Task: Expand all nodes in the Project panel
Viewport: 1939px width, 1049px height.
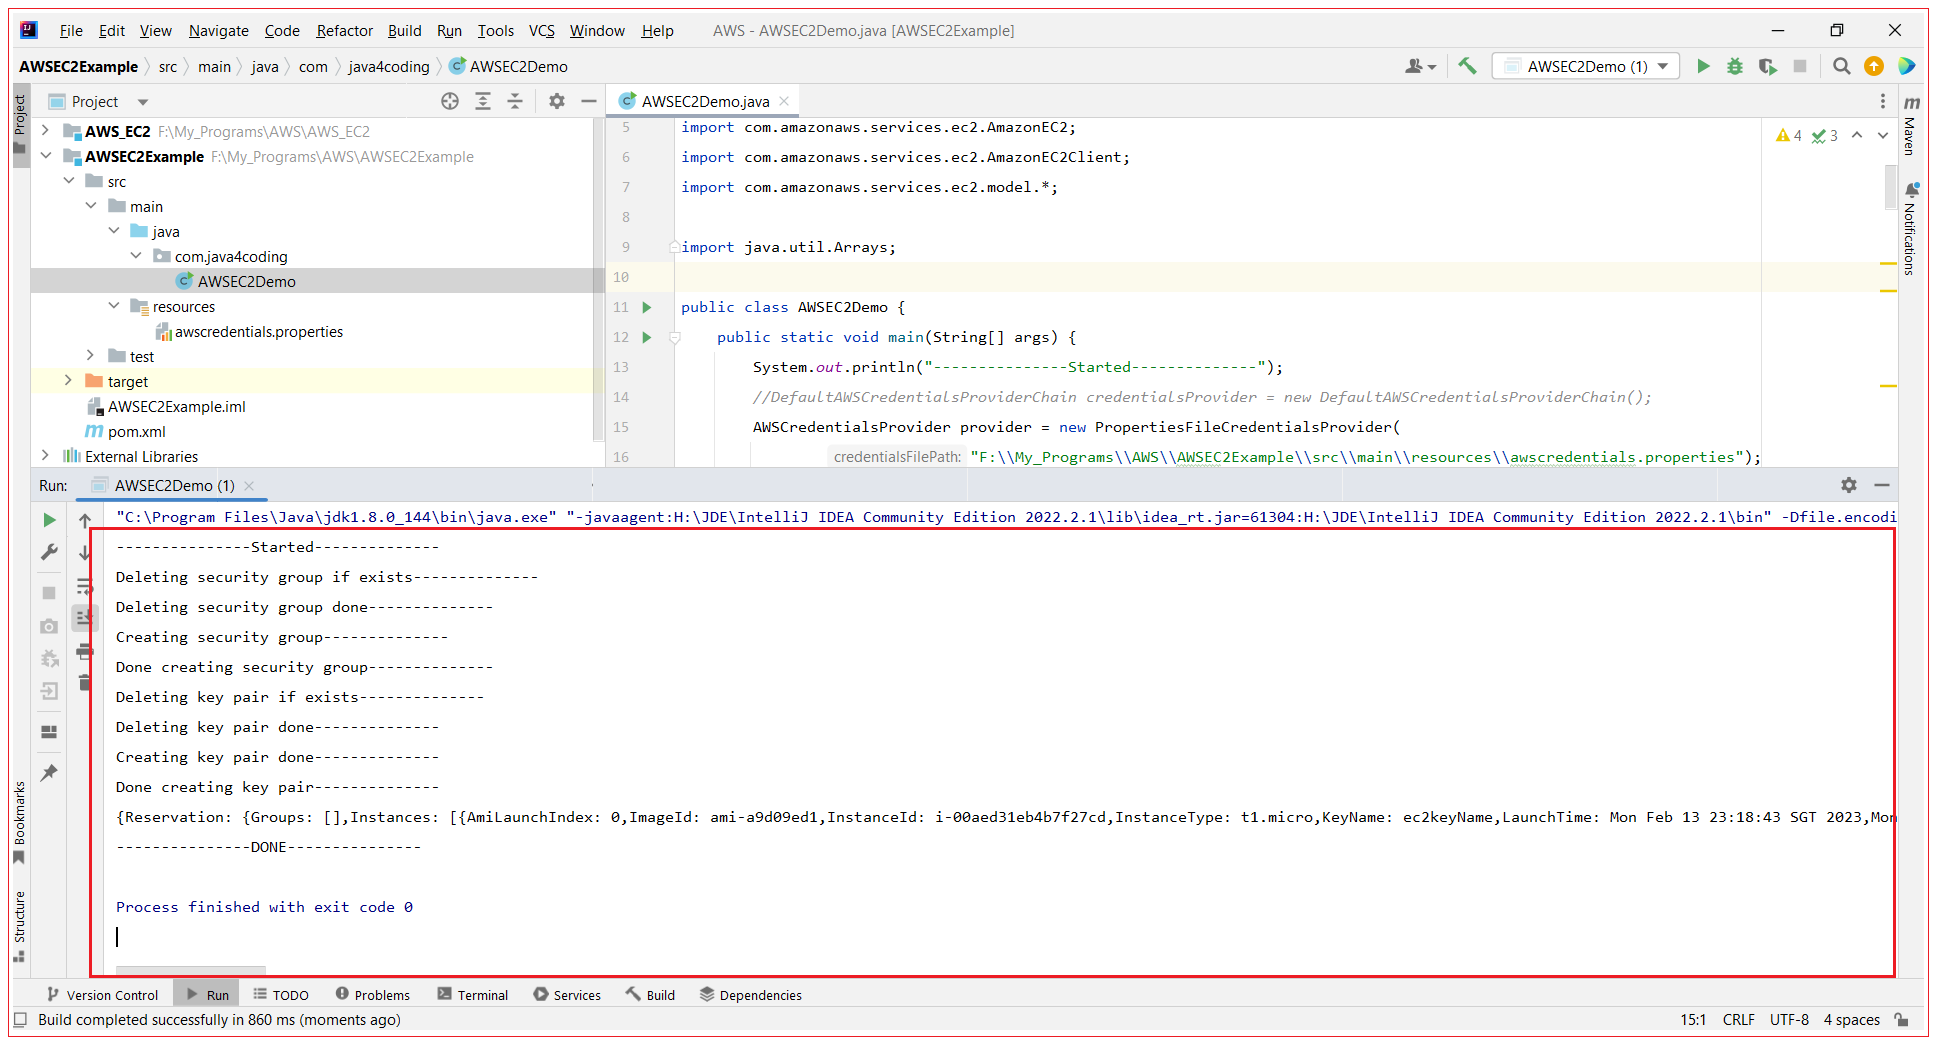Action: tap(483, 101)
